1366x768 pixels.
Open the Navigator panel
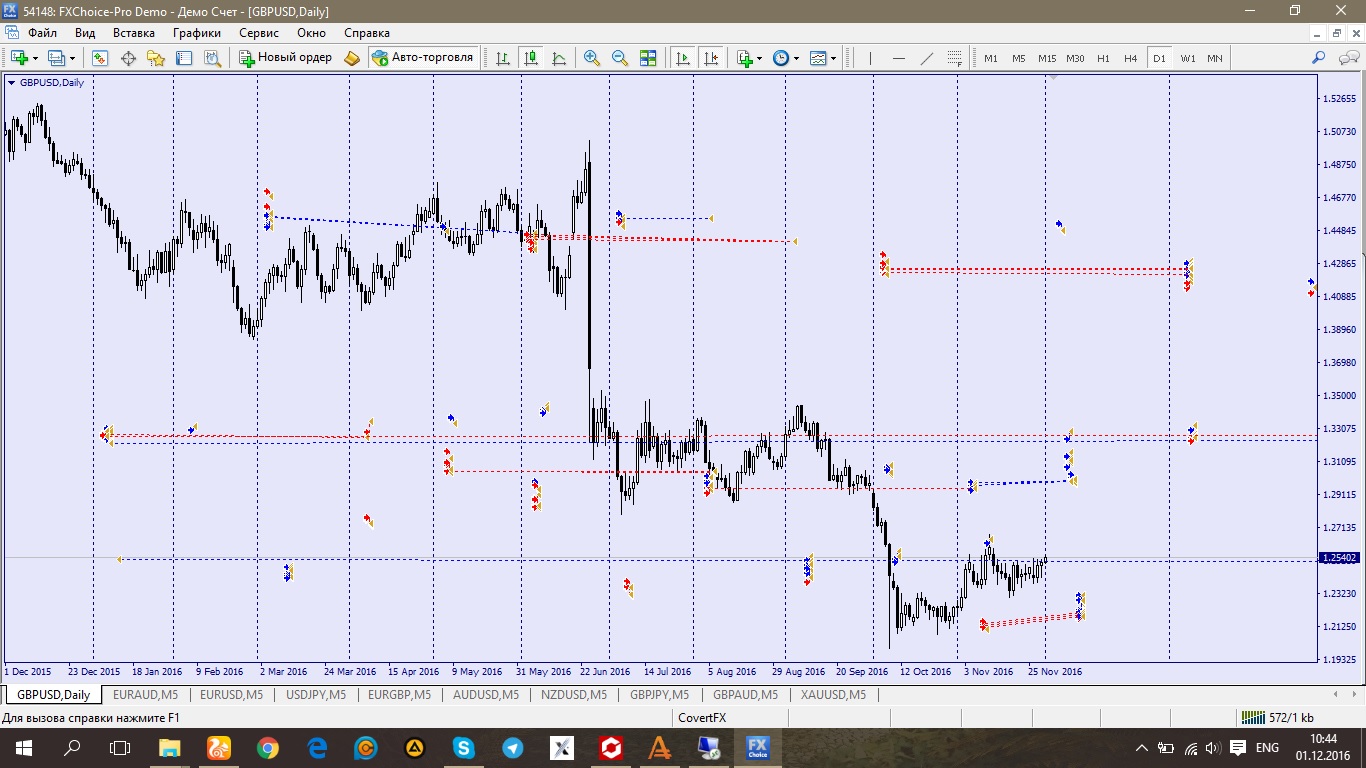(x=156, y=58)
